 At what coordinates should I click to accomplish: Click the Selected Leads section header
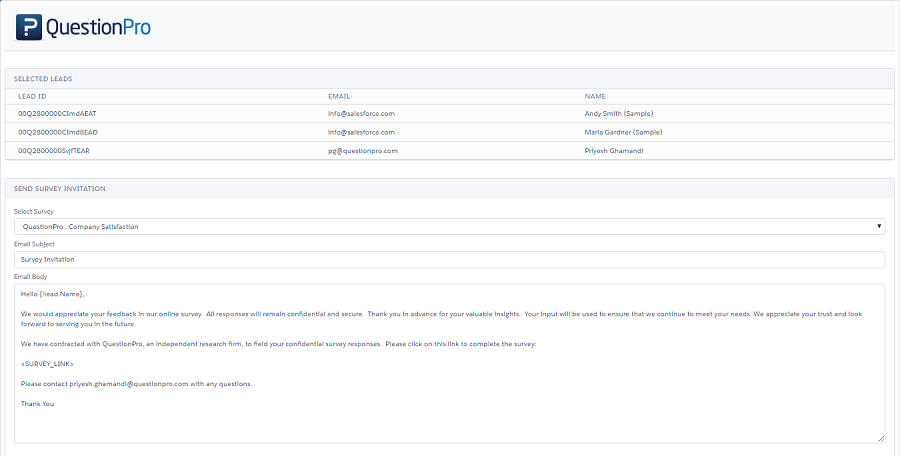tap(43, 78)
